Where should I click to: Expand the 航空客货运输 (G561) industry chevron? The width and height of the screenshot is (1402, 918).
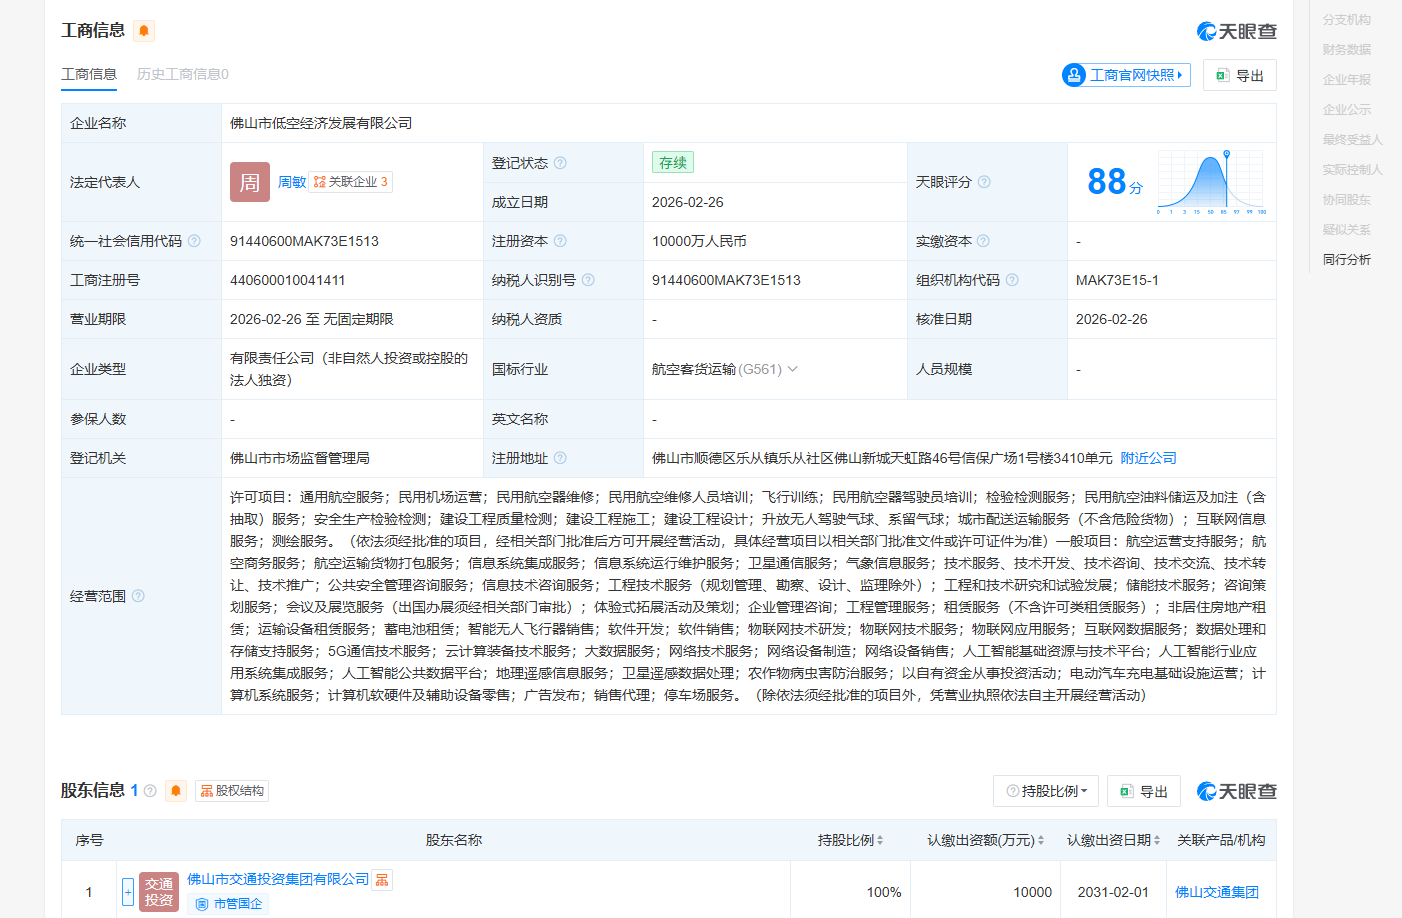793,369
